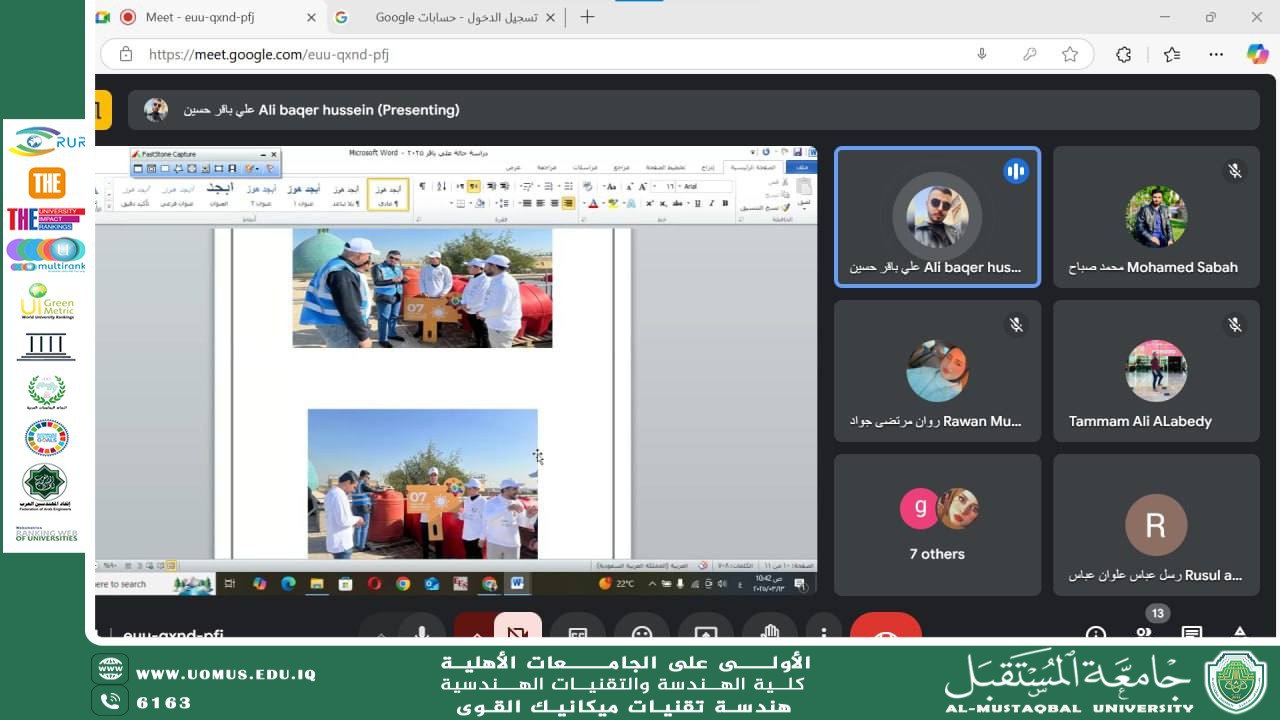The image size is (1280, 720).
Task: Toggle show paragraph marks ¶ button
Action: tap(422, 187)
